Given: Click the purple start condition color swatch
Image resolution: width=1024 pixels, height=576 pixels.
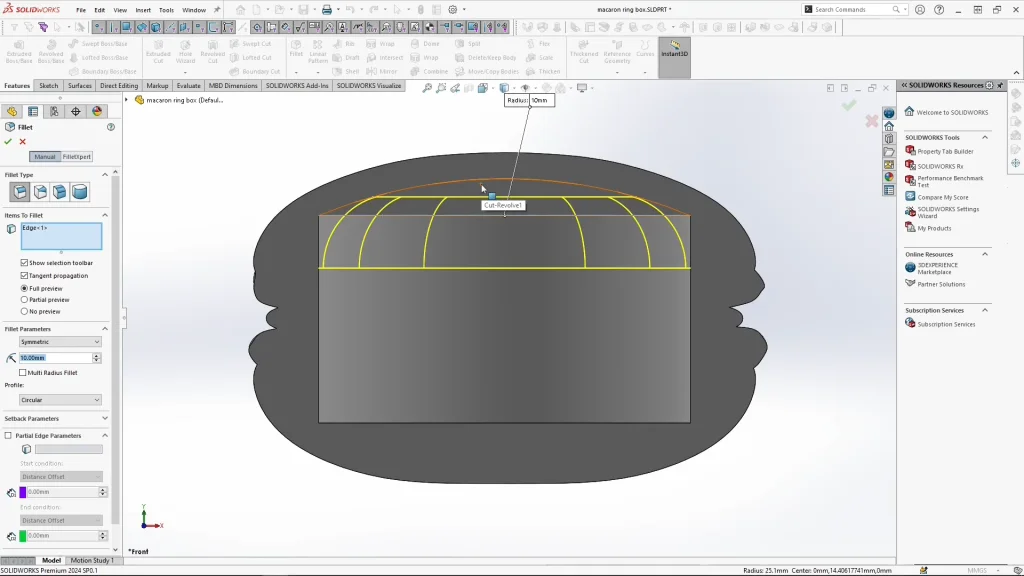Looking at the screenshot, I should [x=23, y=492].
